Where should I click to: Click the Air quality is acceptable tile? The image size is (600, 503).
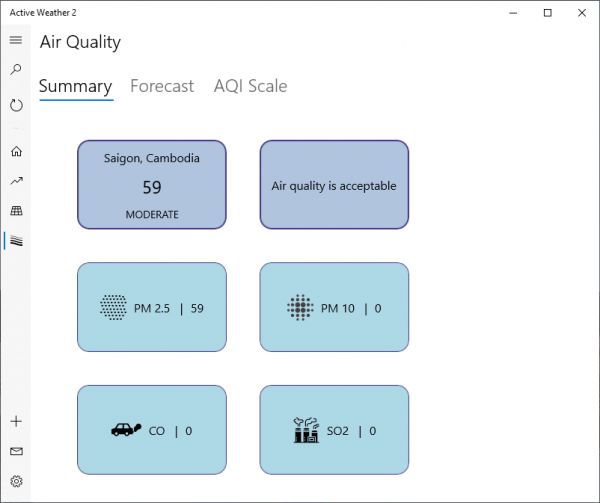pyautogui.click(x=334, y=185)
